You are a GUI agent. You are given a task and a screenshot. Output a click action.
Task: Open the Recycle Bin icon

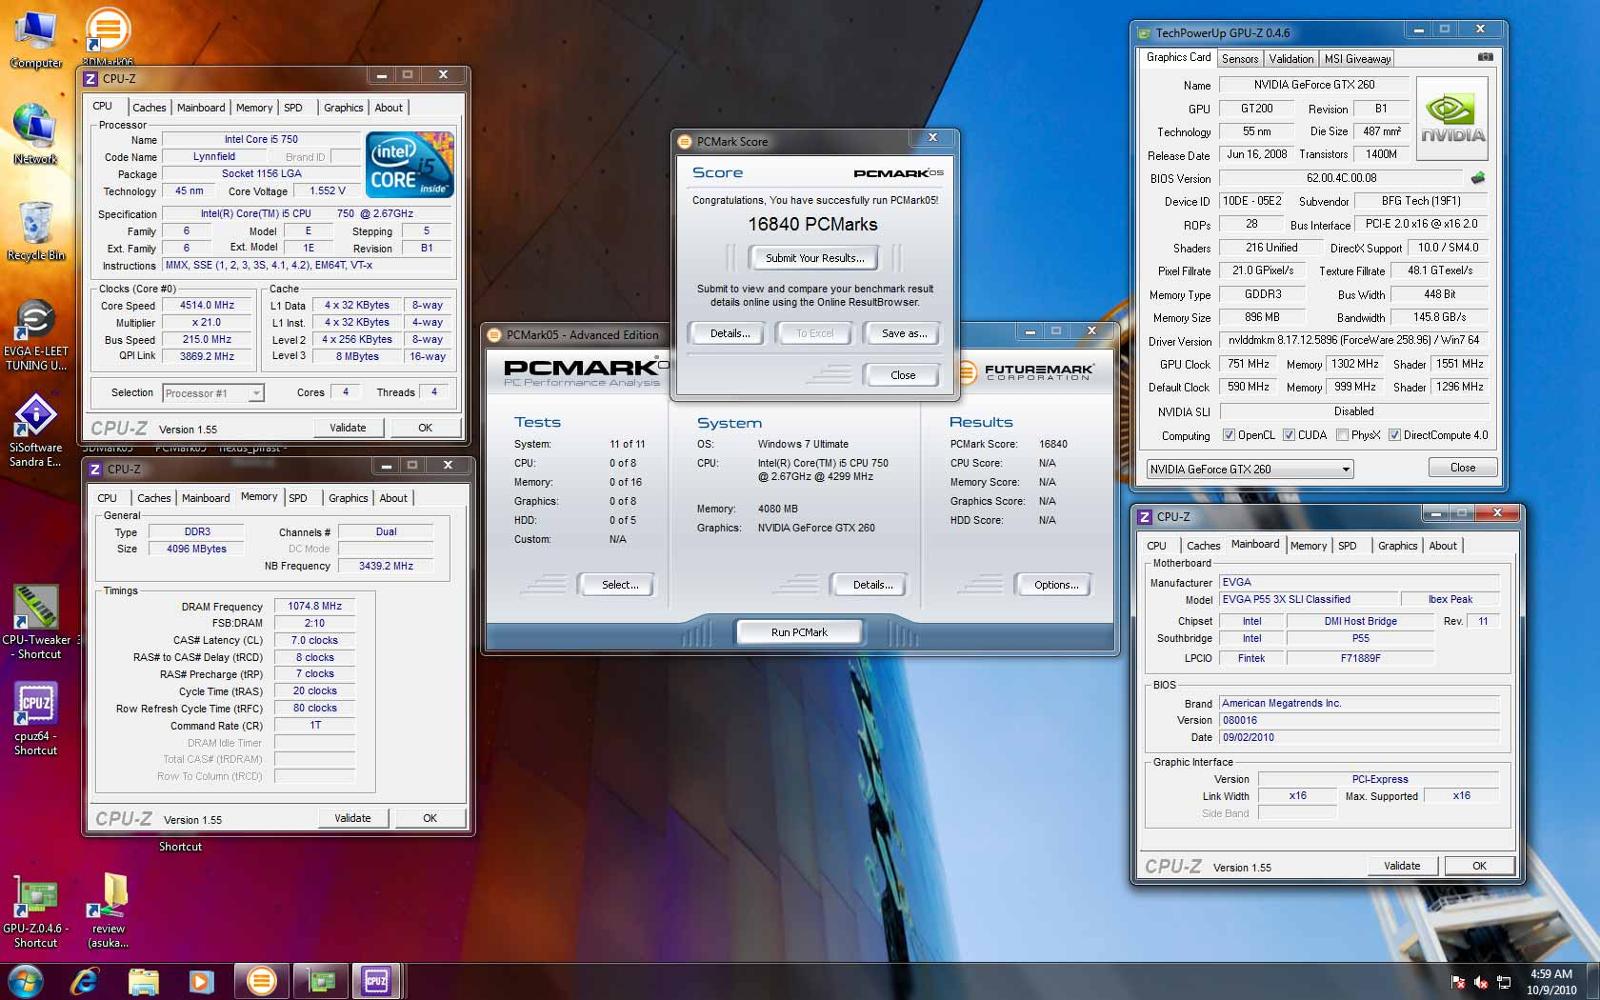tap(36, 231)
